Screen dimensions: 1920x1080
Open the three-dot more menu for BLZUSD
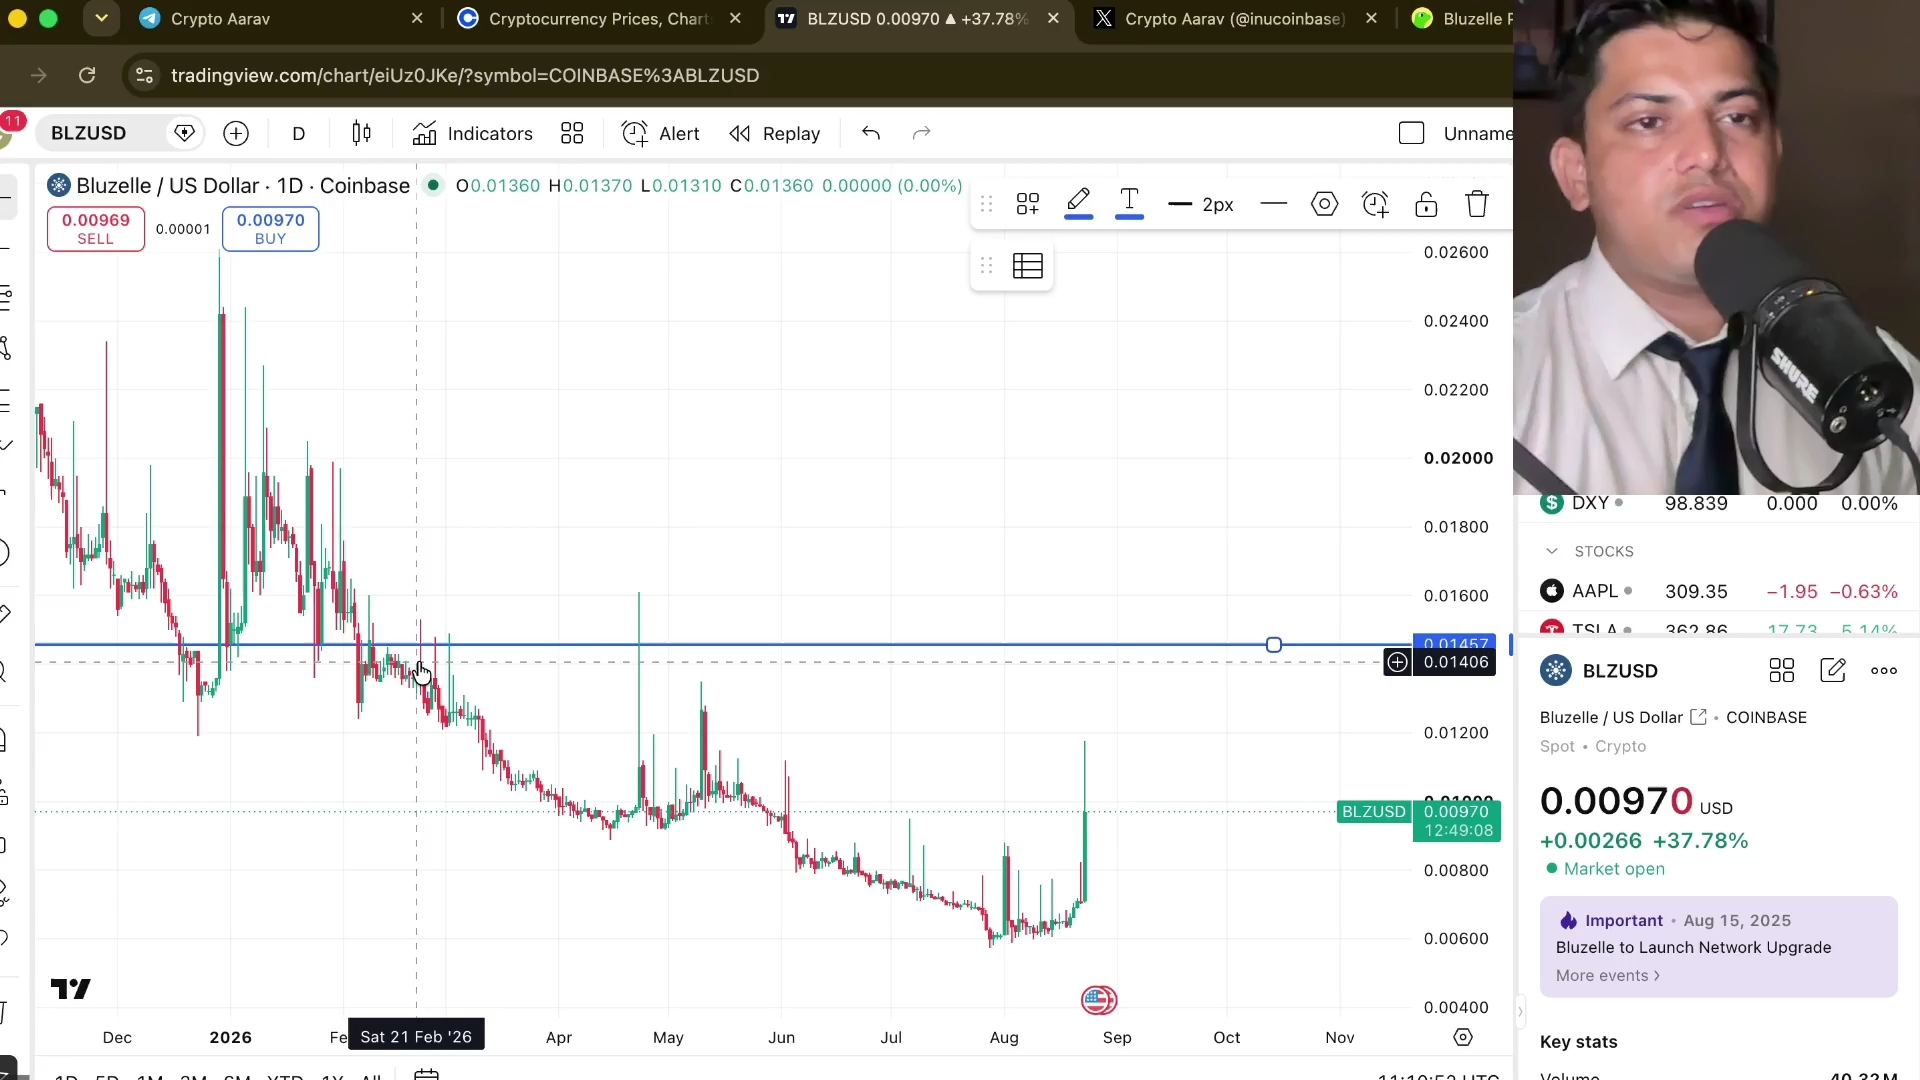(x=1884, y=671)
